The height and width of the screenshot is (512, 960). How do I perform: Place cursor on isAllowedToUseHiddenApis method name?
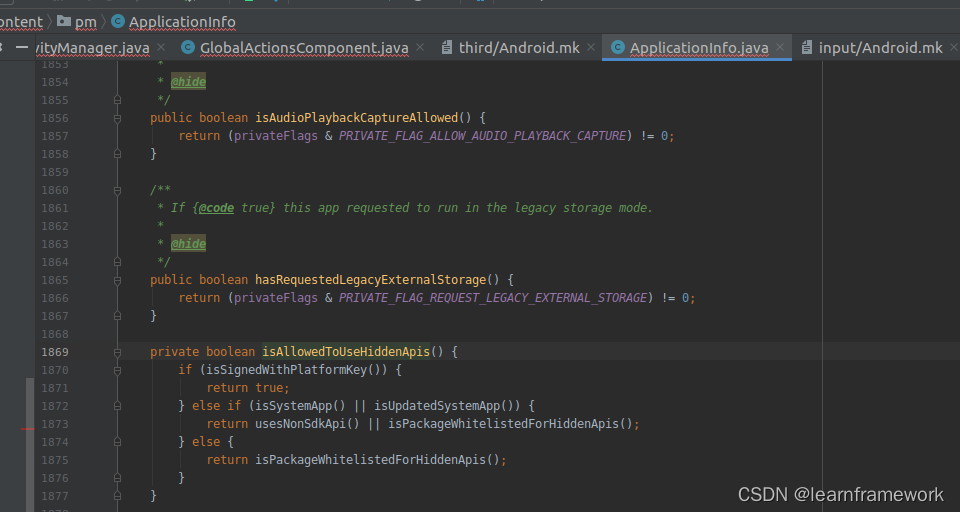[x=346, y=352]
